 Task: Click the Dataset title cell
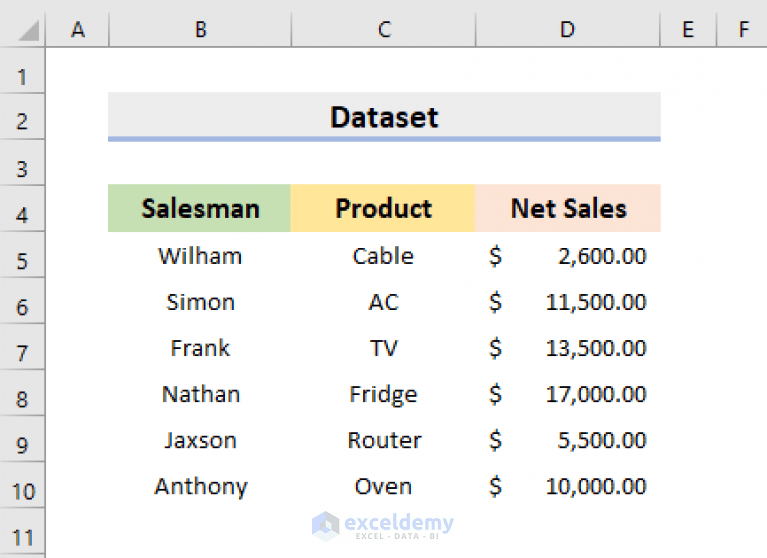click(384, 116)
